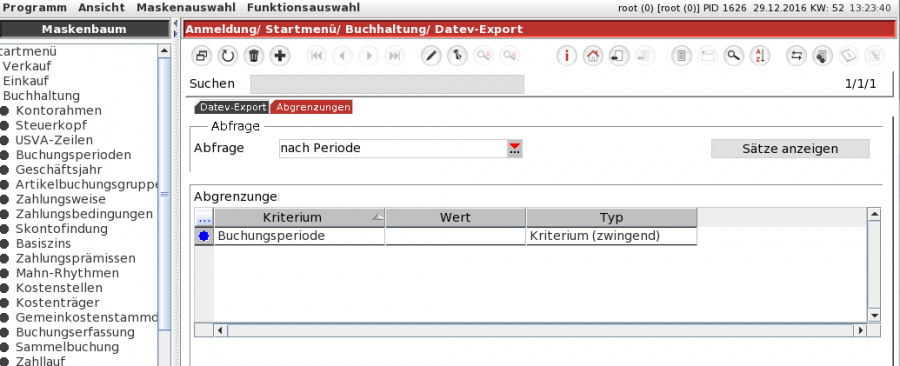Image resolution: width=900 pixels, height=366 pixels.
Task: Click the trash delete icon
Action: tap(254, 56)
